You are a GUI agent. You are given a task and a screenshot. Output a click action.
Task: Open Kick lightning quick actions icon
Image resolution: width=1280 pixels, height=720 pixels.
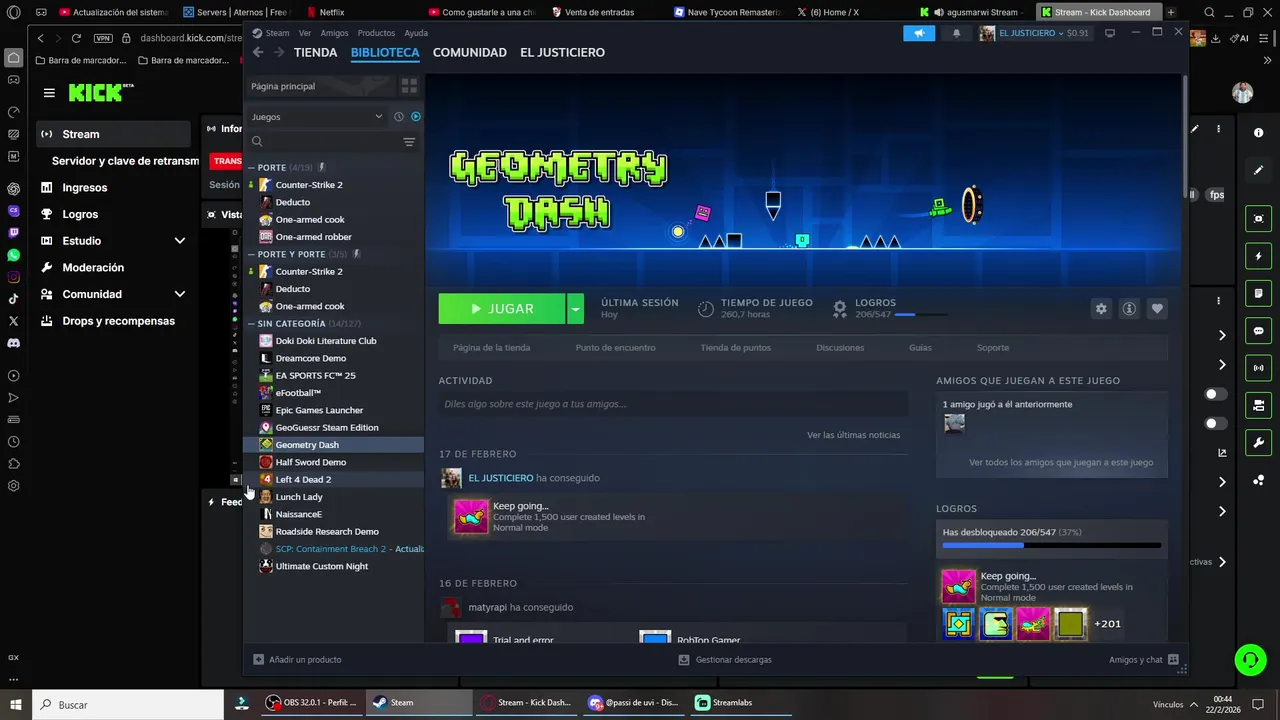coord(1258,256)
